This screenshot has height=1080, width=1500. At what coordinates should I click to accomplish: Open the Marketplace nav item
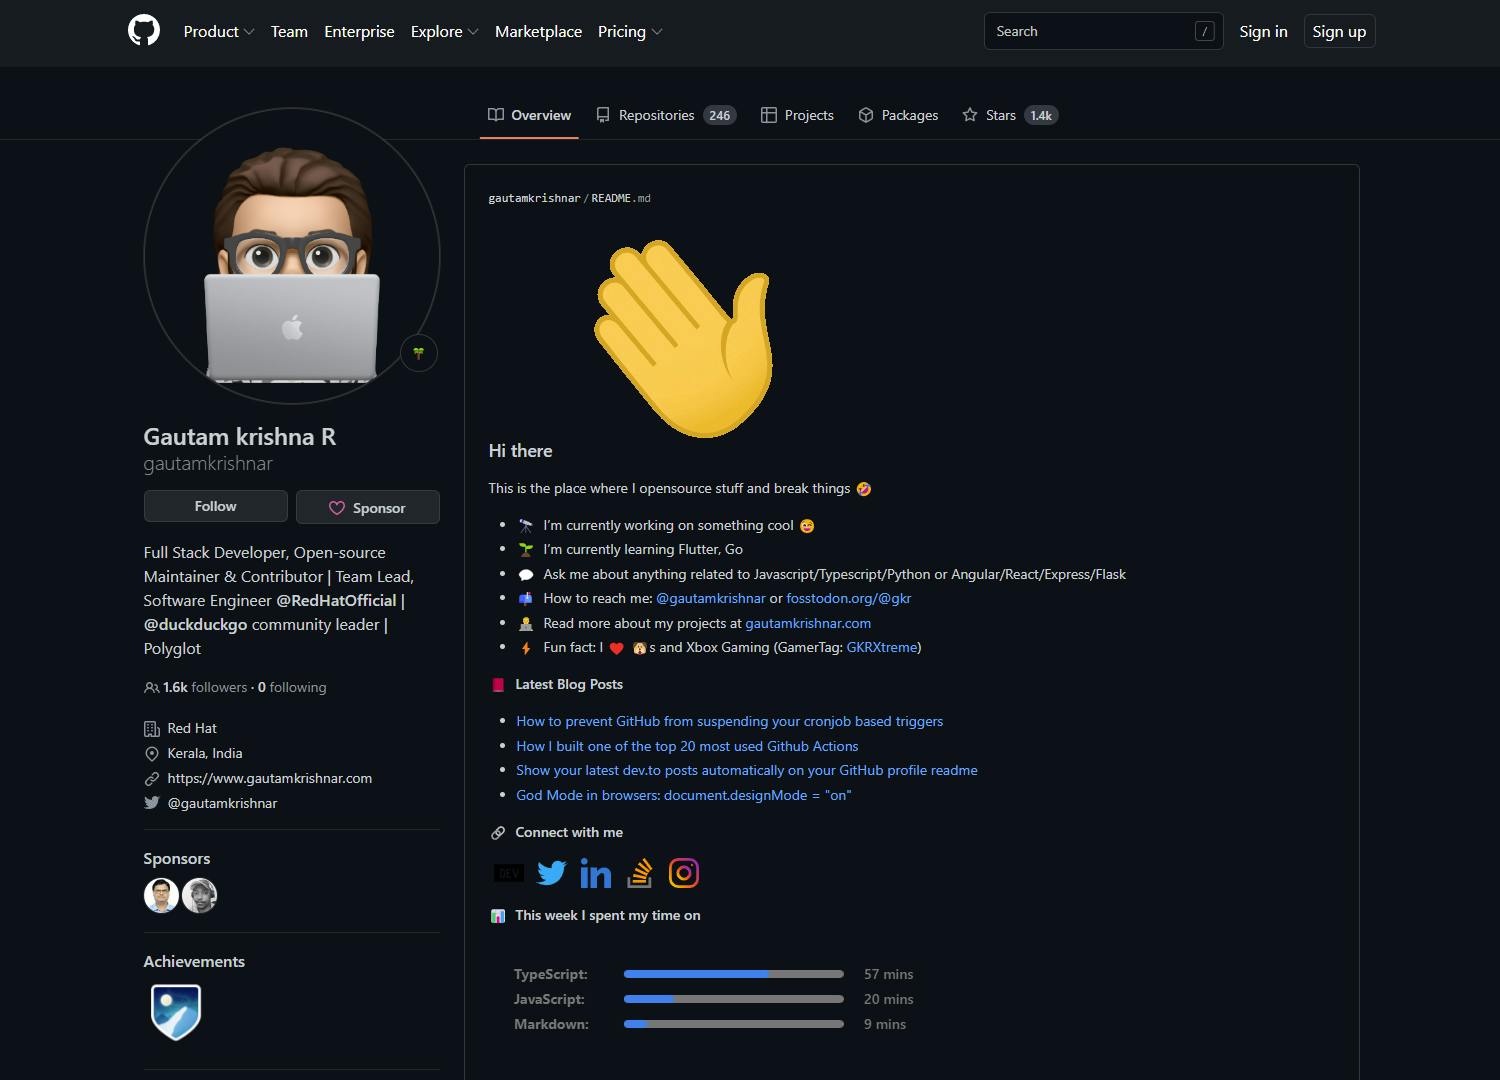[x=538, y=31]
